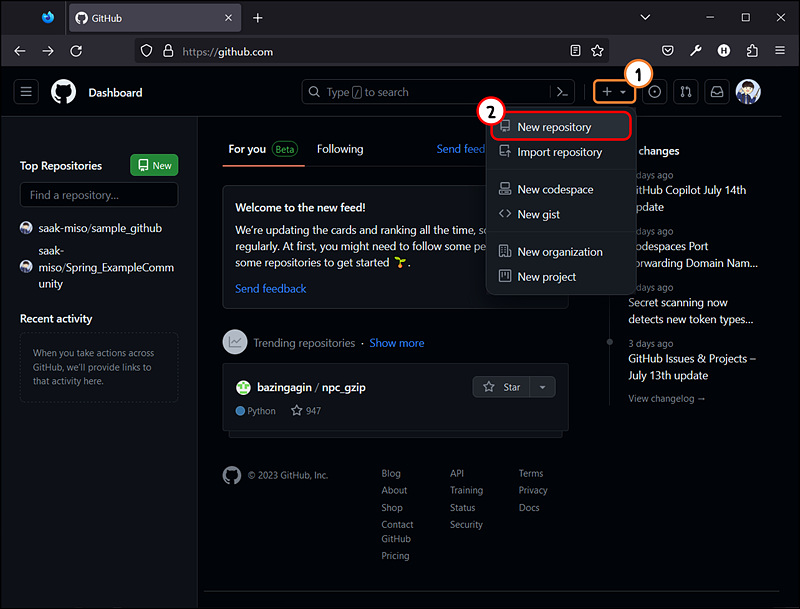Switch to the For you tab
The height and width of the screenshot is (609, 800).
point(263,149)
